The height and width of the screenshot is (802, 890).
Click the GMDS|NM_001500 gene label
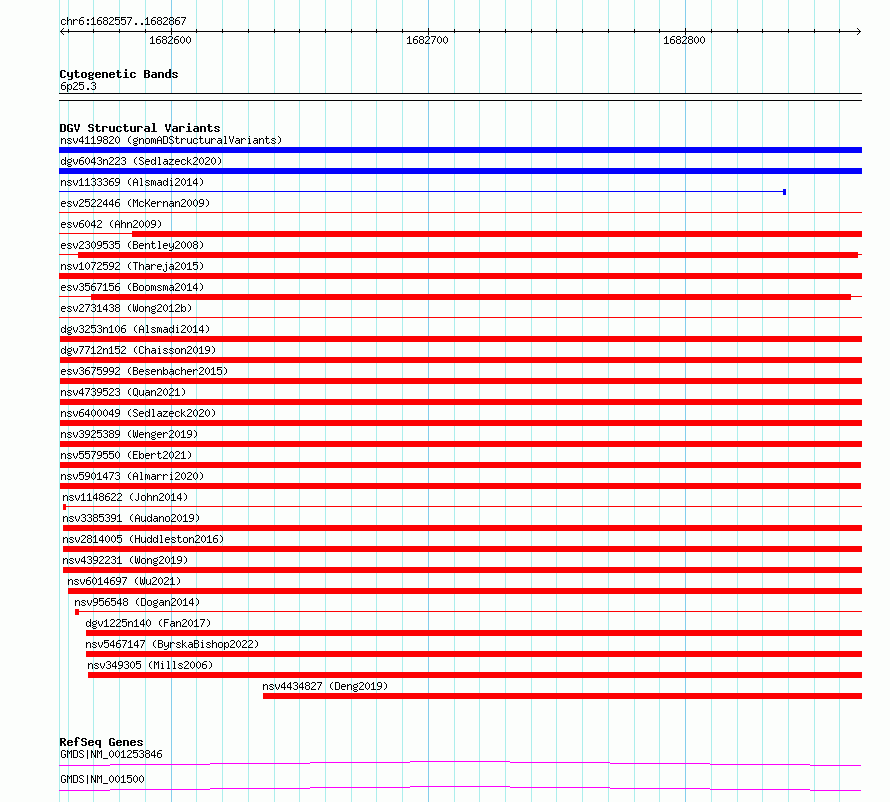[x=102, y=779]
